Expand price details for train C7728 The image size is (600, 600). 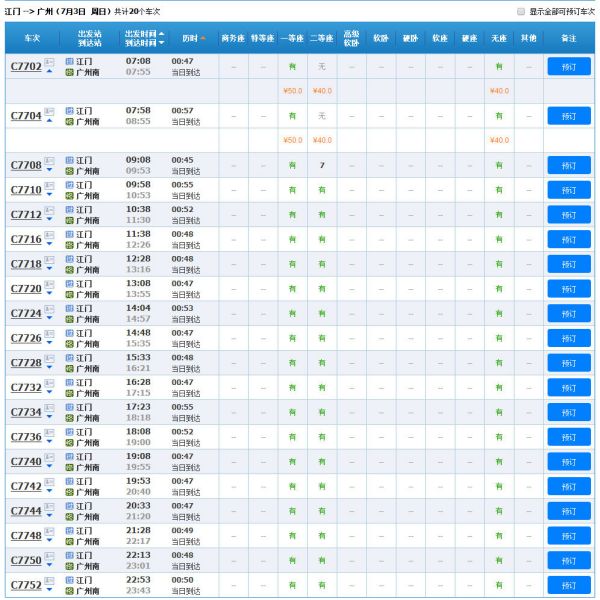49,367
